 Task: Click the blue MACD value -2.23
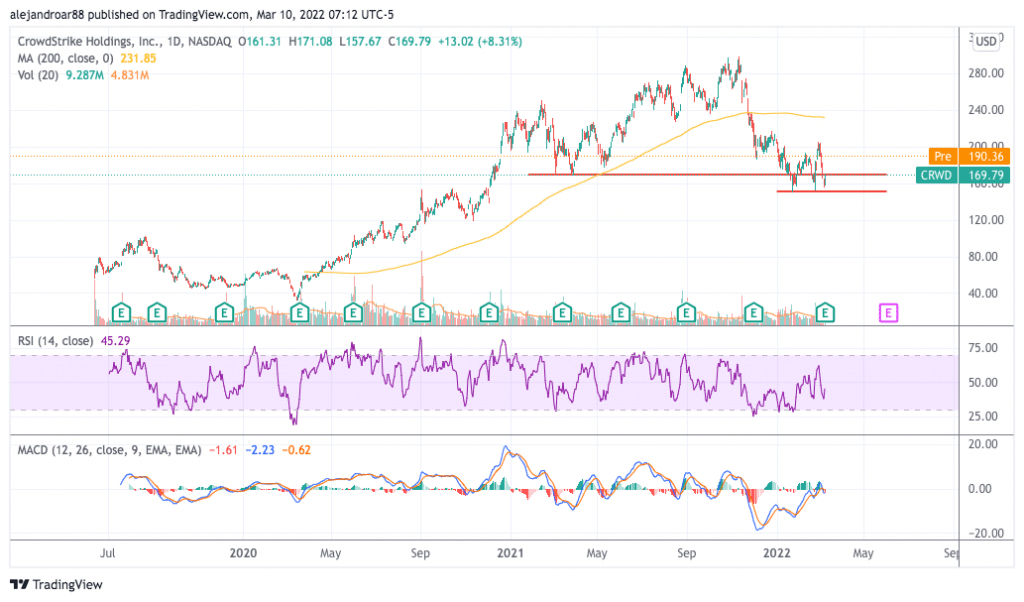260,450
